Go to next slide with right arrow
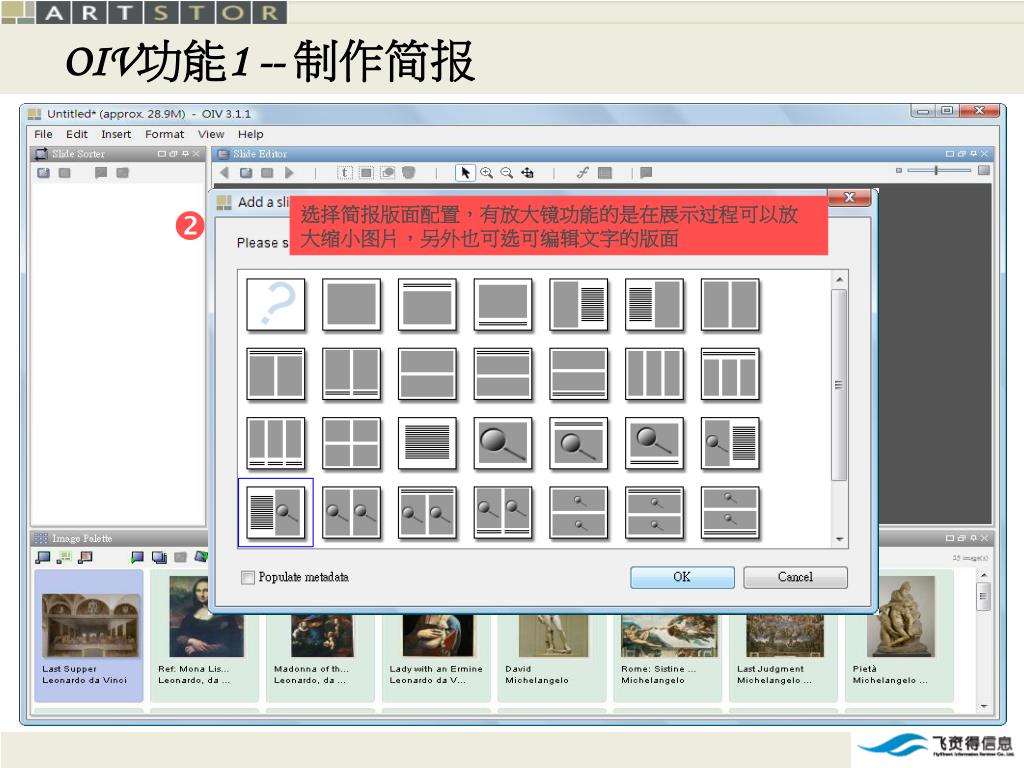Image resolution: width=1024 pixels, height=768 pixels. (289, 172)
